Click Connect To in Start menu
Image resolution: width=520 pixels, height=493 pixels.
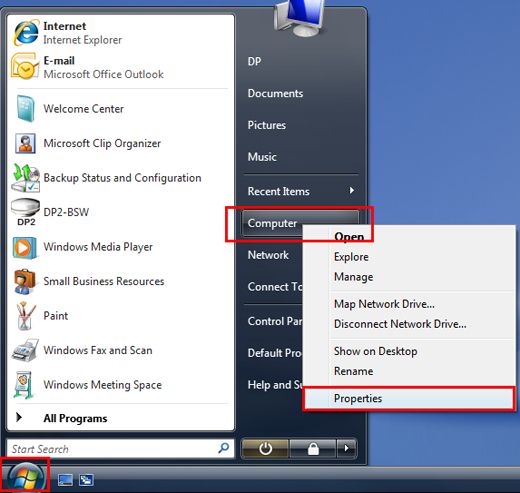275,287
